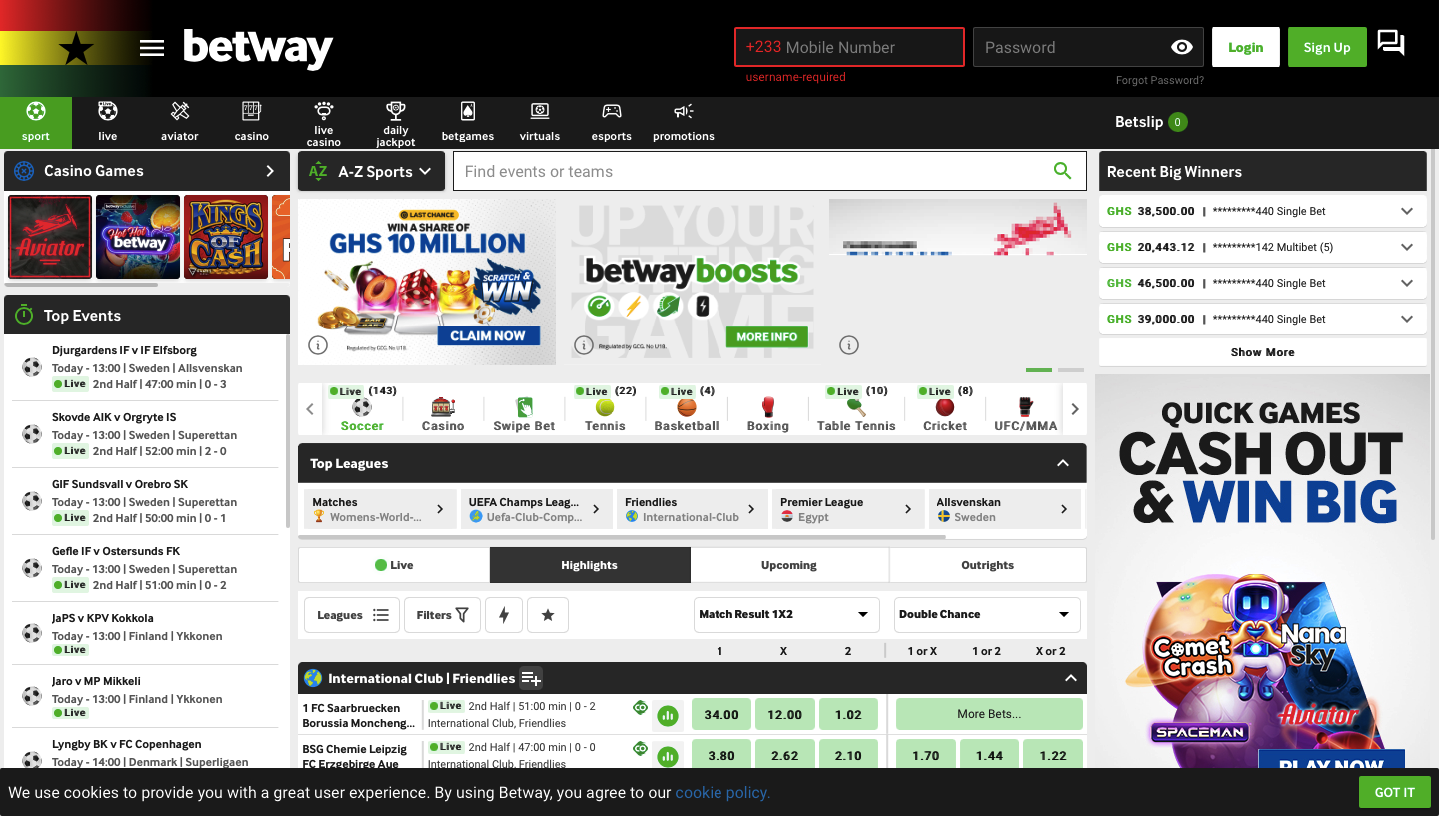The height and width of the screenshot is (816, 1439).
Task: Click the boosts lightning bolt filter button
Action: coord(504,615)
